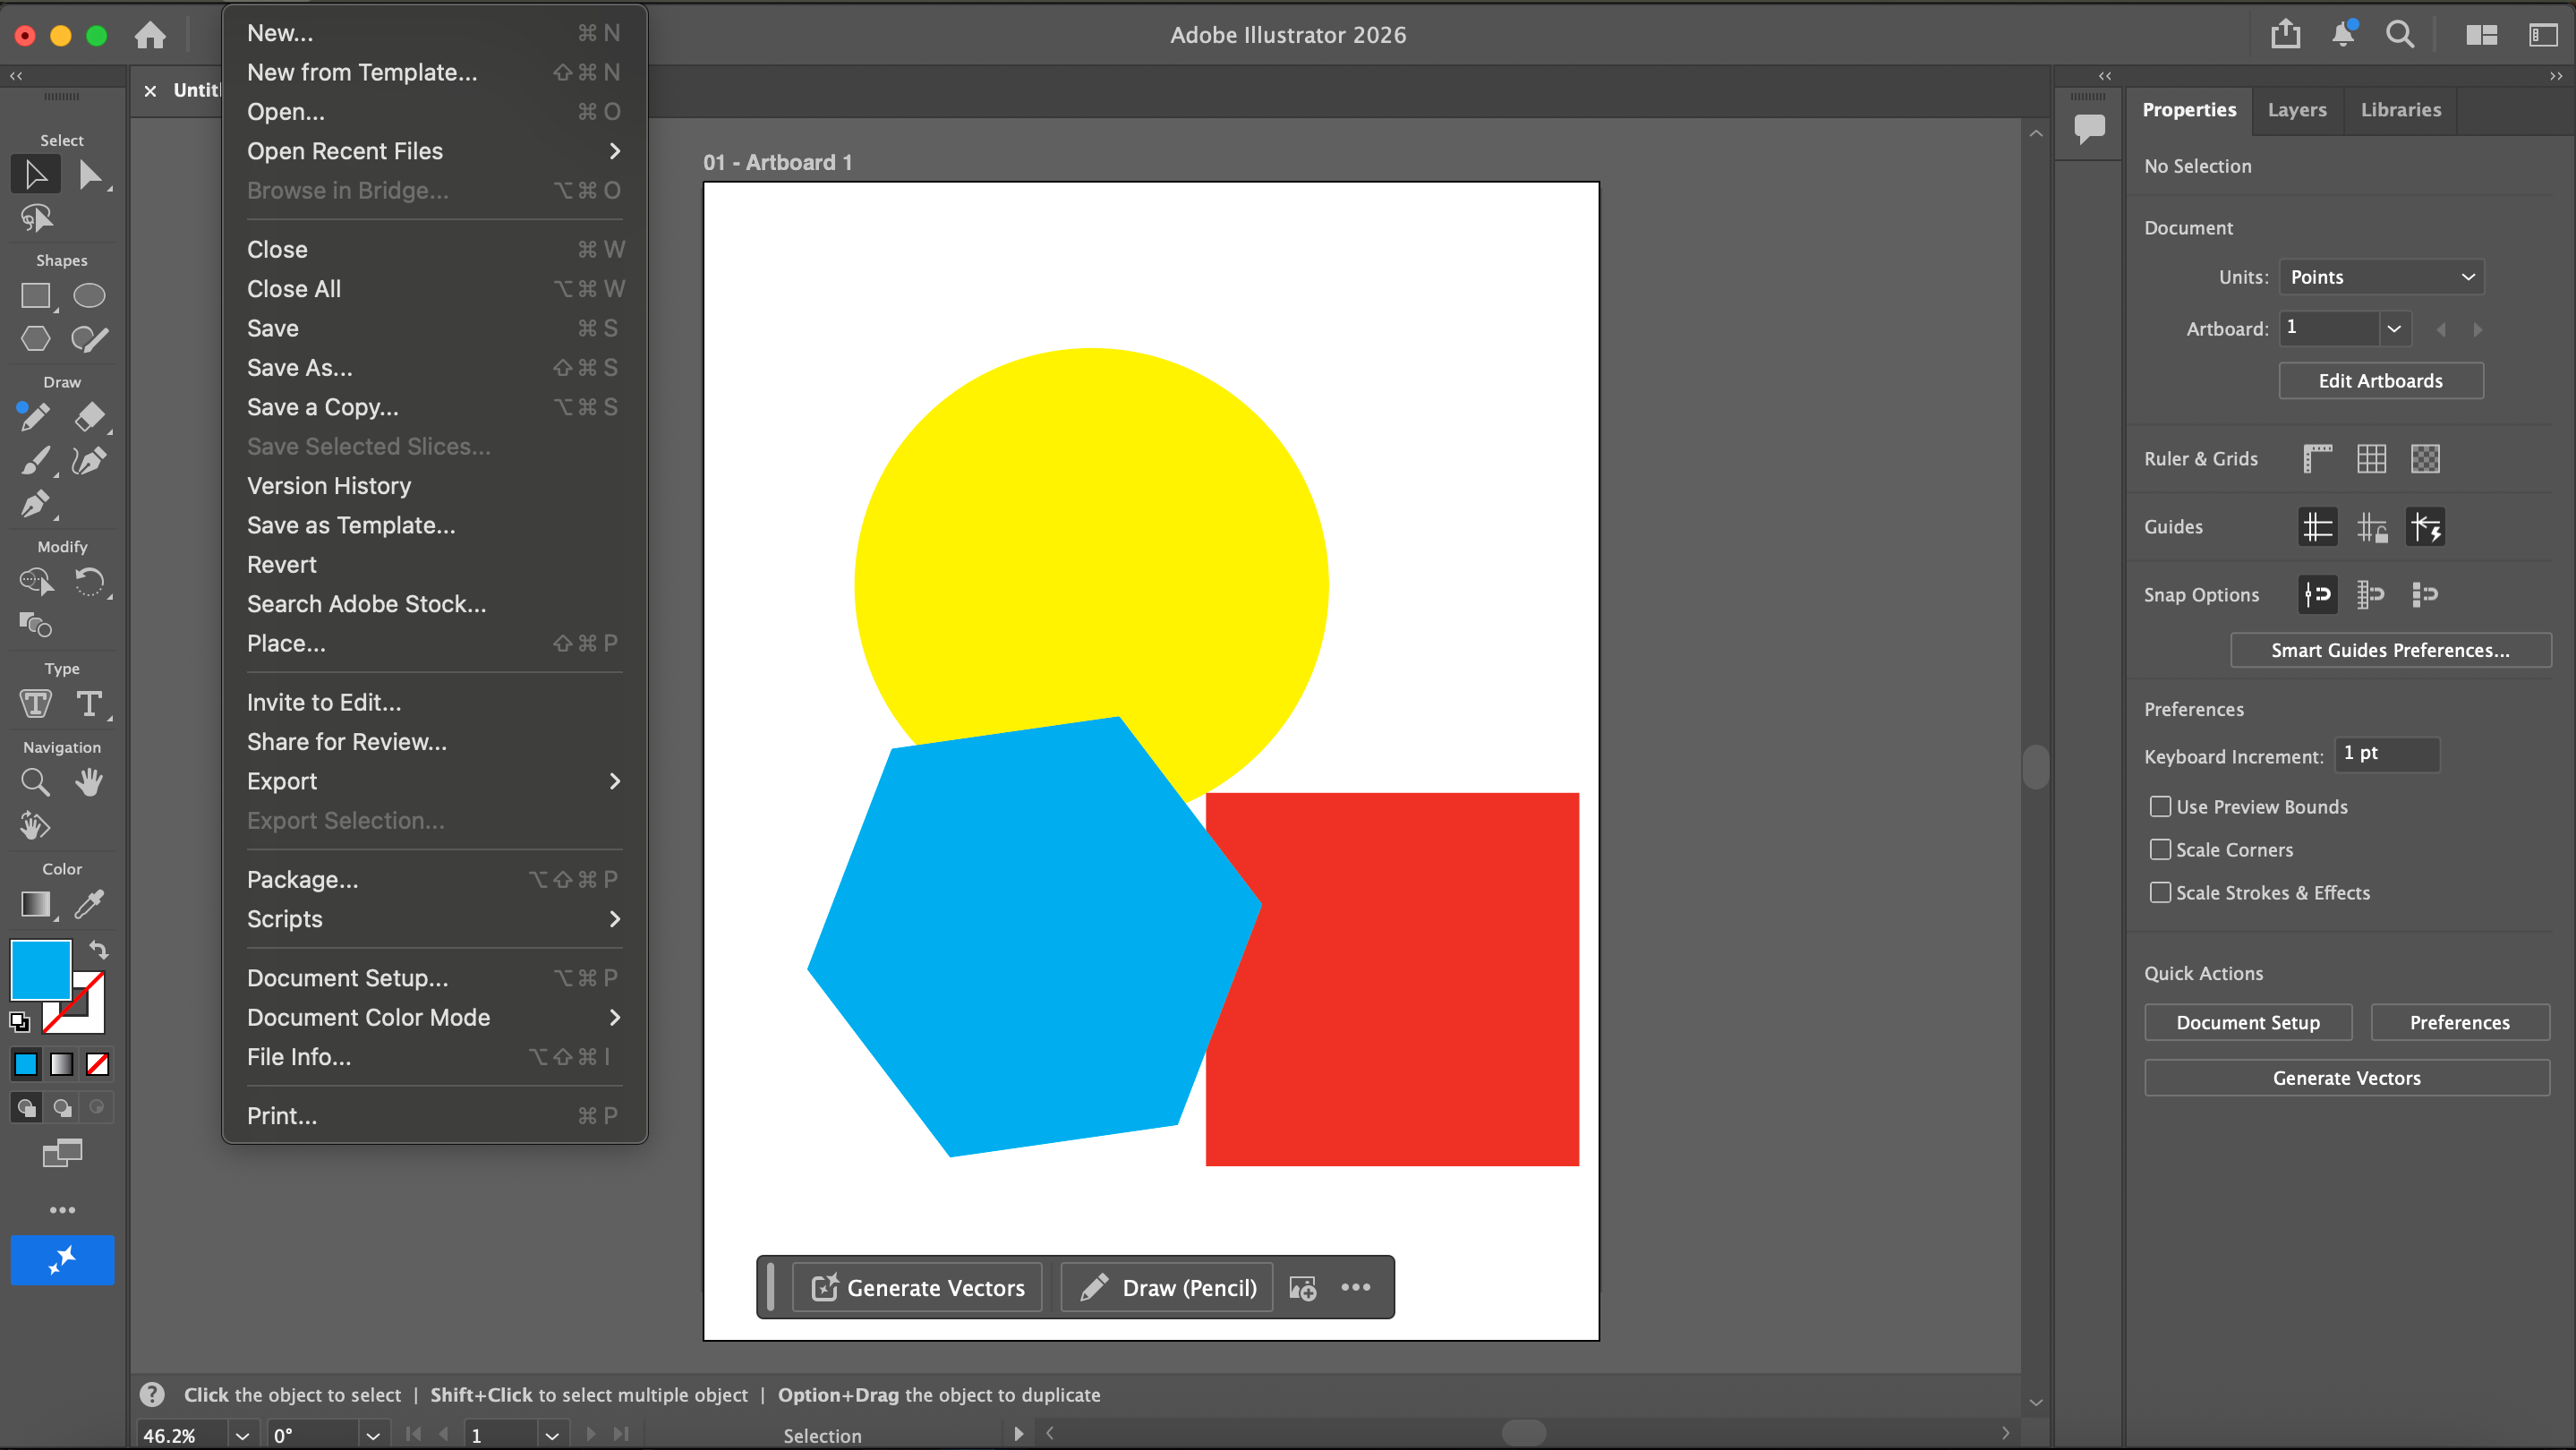Click the Keyboard Increment input field
This screenshot has height=1450, width=2576.
[x=2386, y=754]
